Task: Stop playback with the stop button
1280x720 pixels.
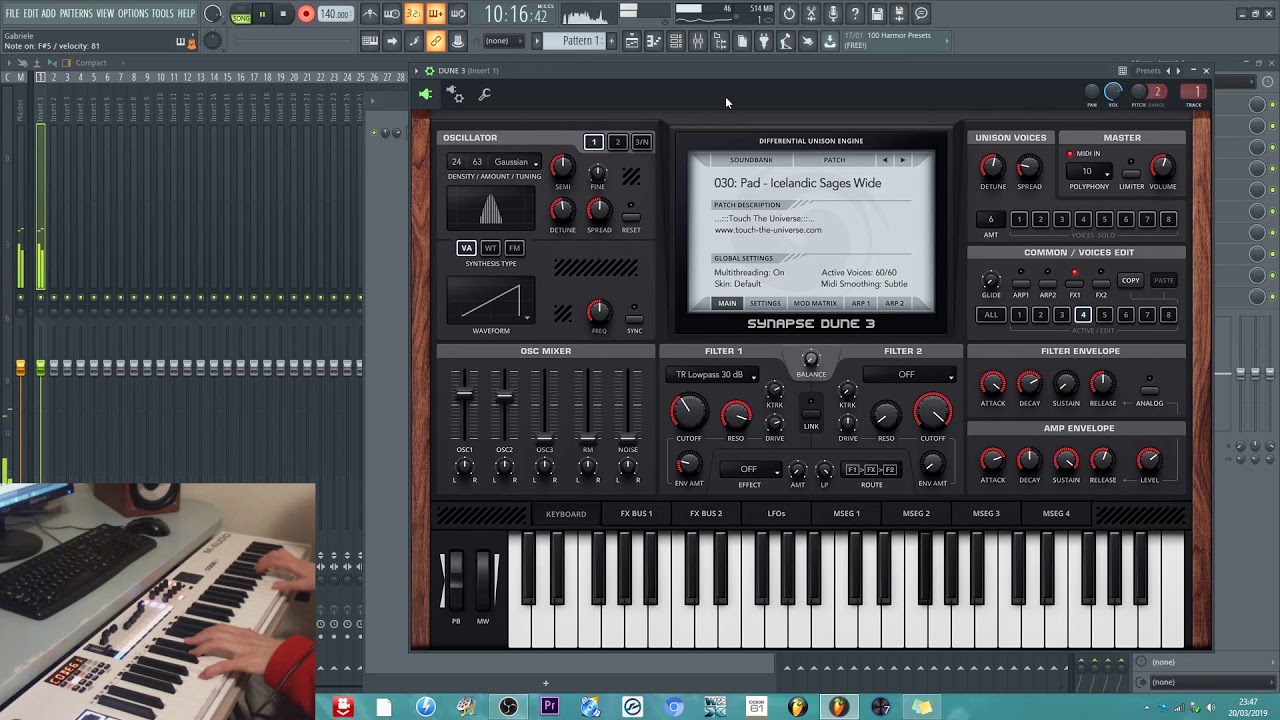Action: (x=283, y=14)
